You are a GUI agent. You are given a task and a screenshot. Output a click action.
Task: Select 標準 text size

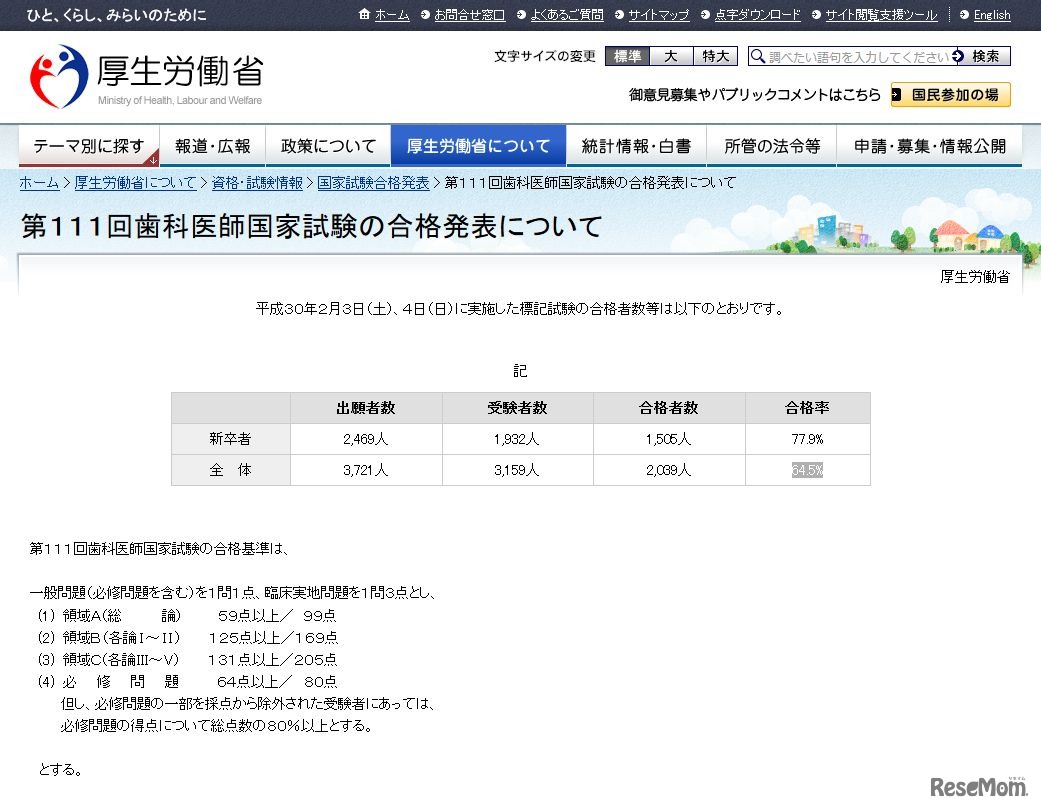pos(627,56)
